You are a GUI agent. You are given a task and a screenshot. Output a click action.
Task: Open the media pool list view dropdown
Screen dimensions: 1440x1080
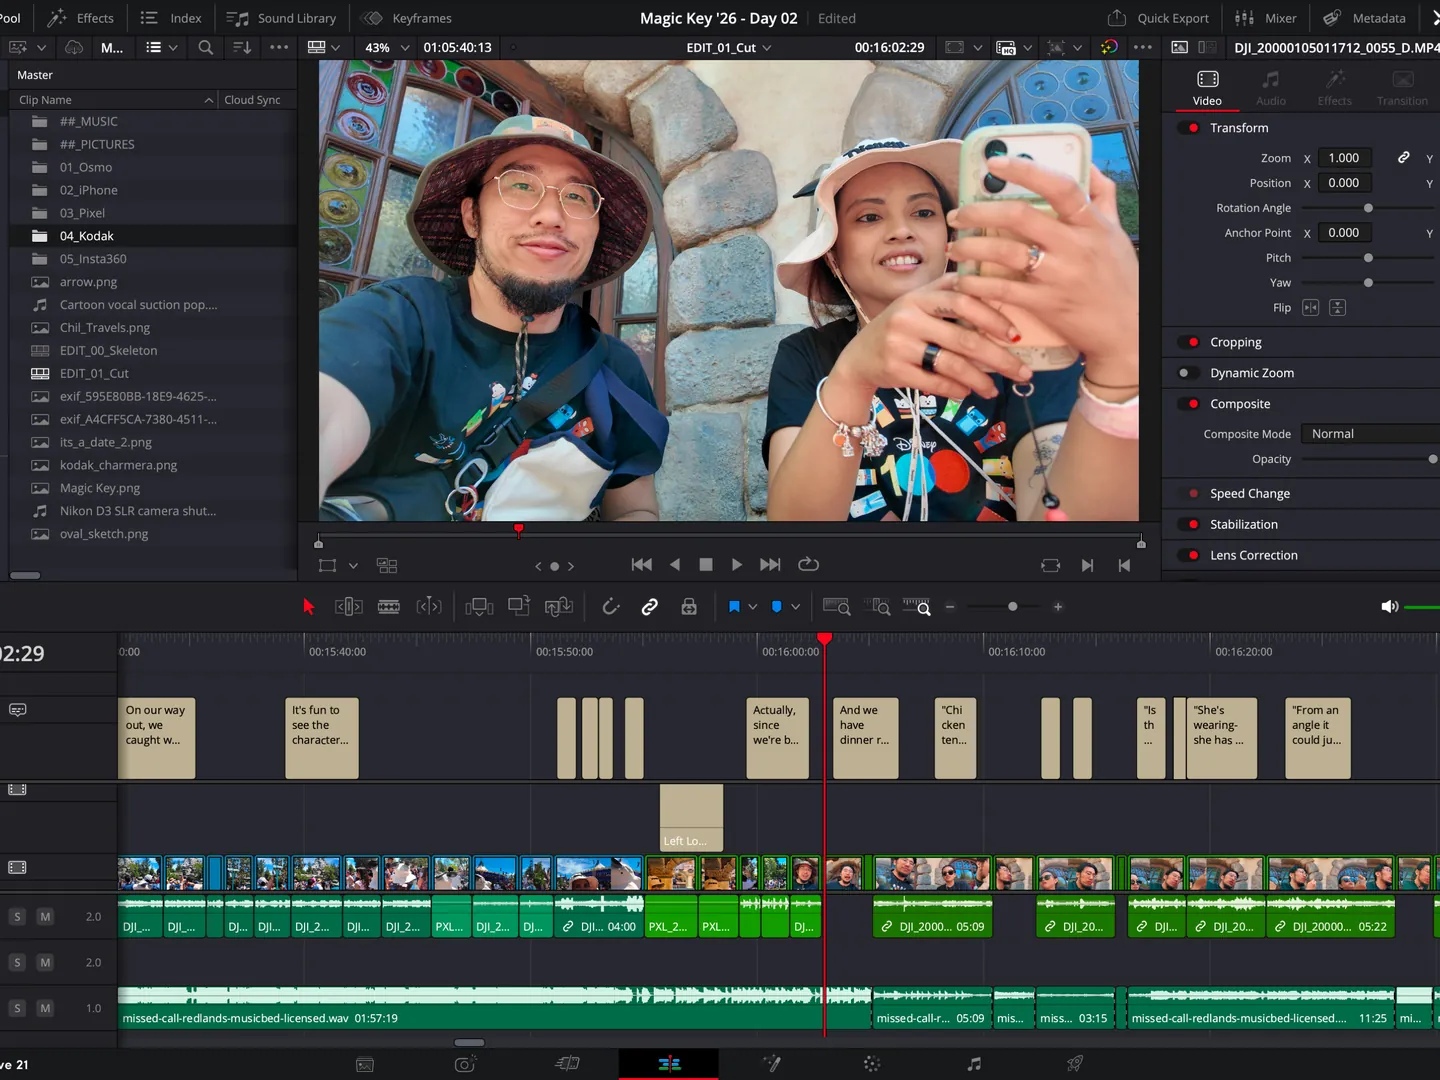pyautogui.click(x=161, y=47)
